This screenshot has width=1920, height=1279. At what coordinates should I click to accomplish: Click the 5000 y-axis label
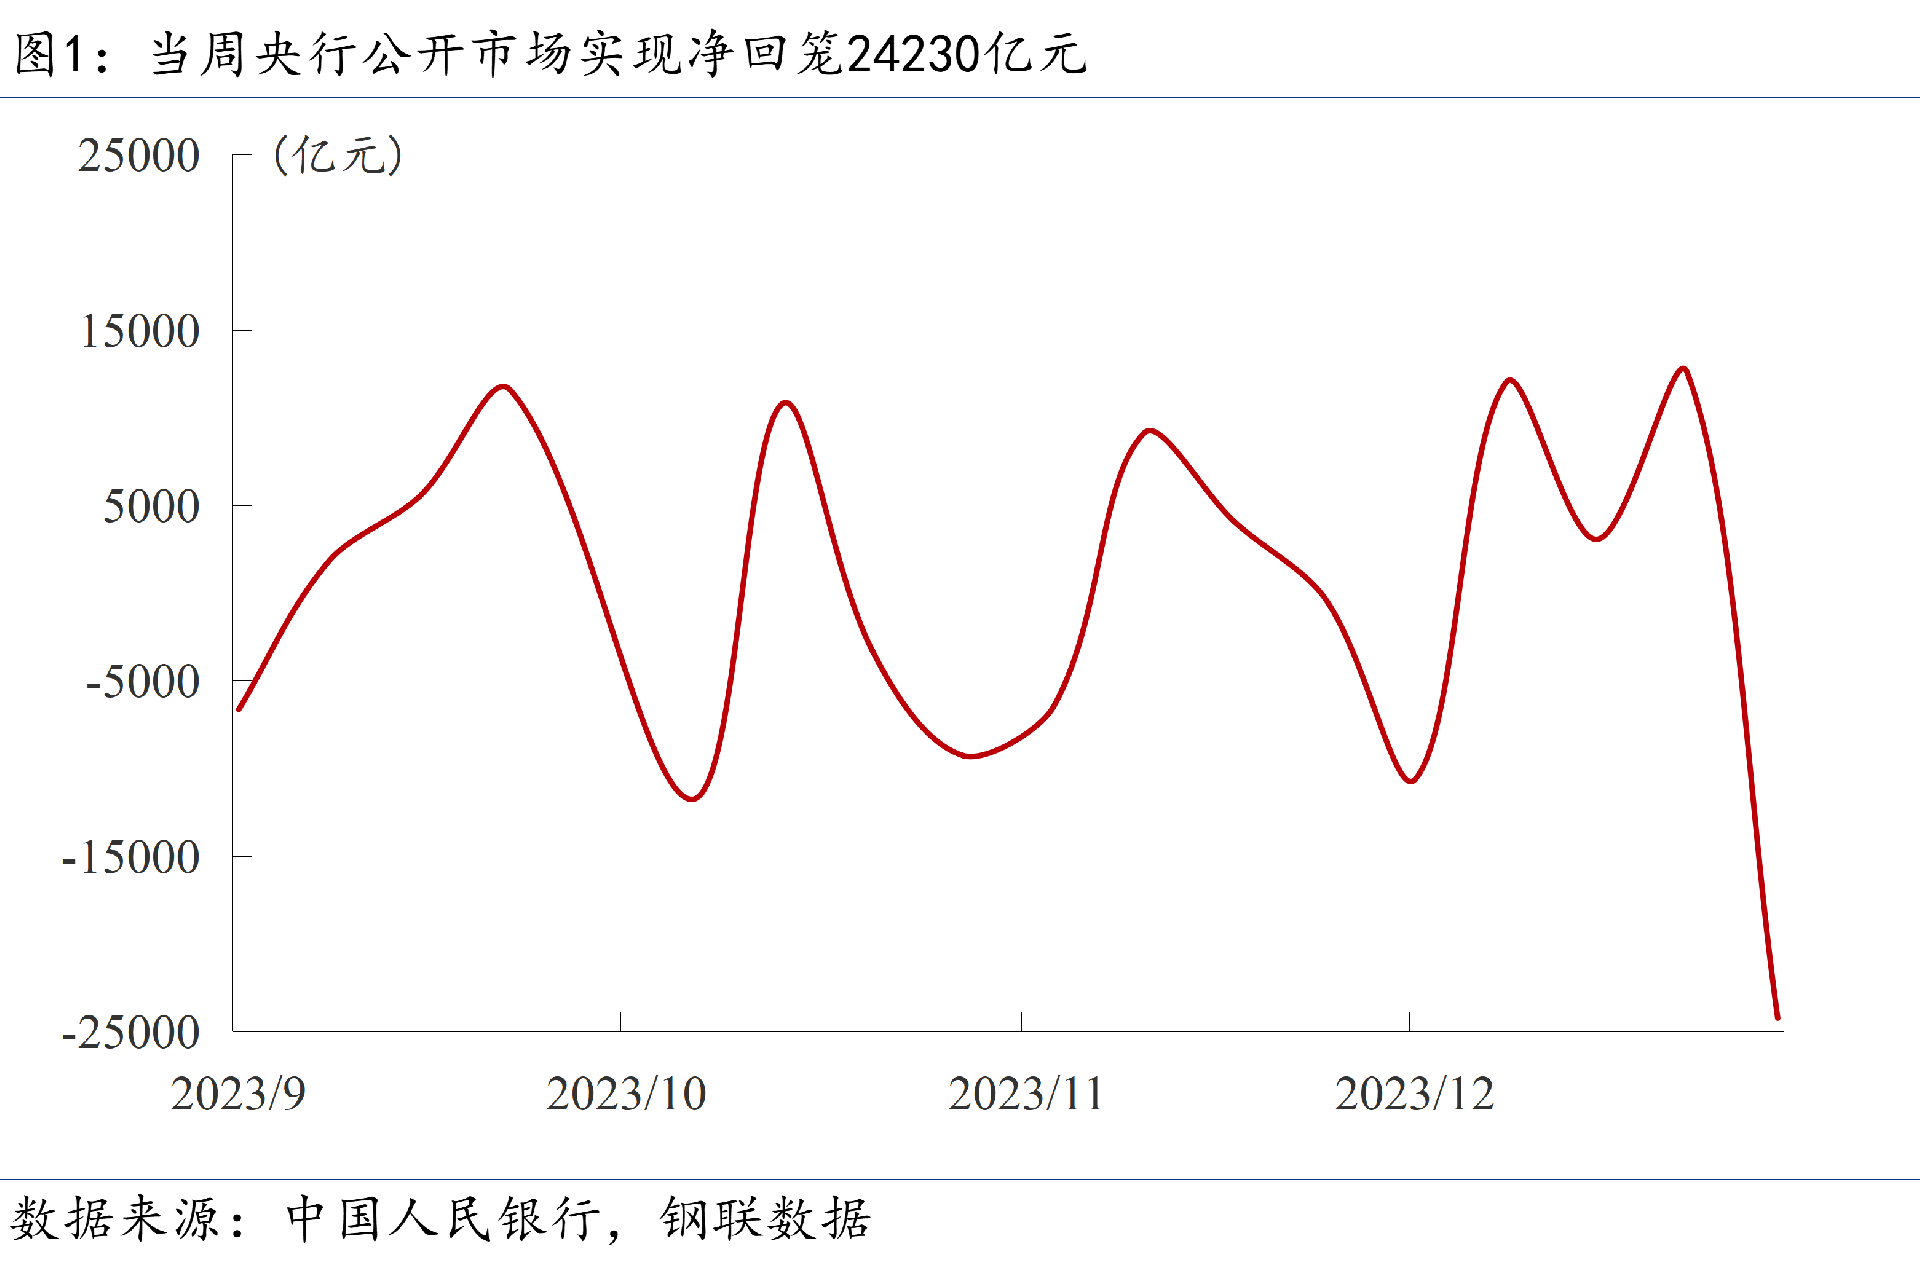tap(151, 507)
